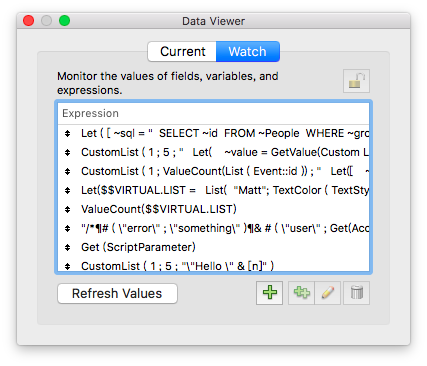Click the Refresh Values button

click(x=117, y=293)
